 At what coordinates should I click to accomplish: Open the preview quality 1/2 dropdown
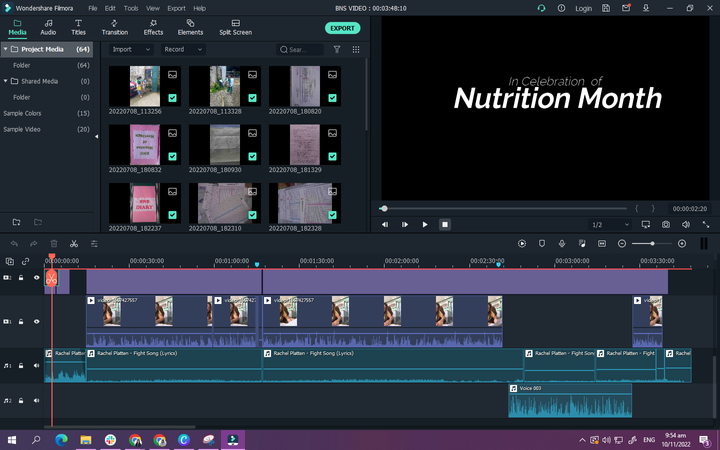tap(610, 225)
